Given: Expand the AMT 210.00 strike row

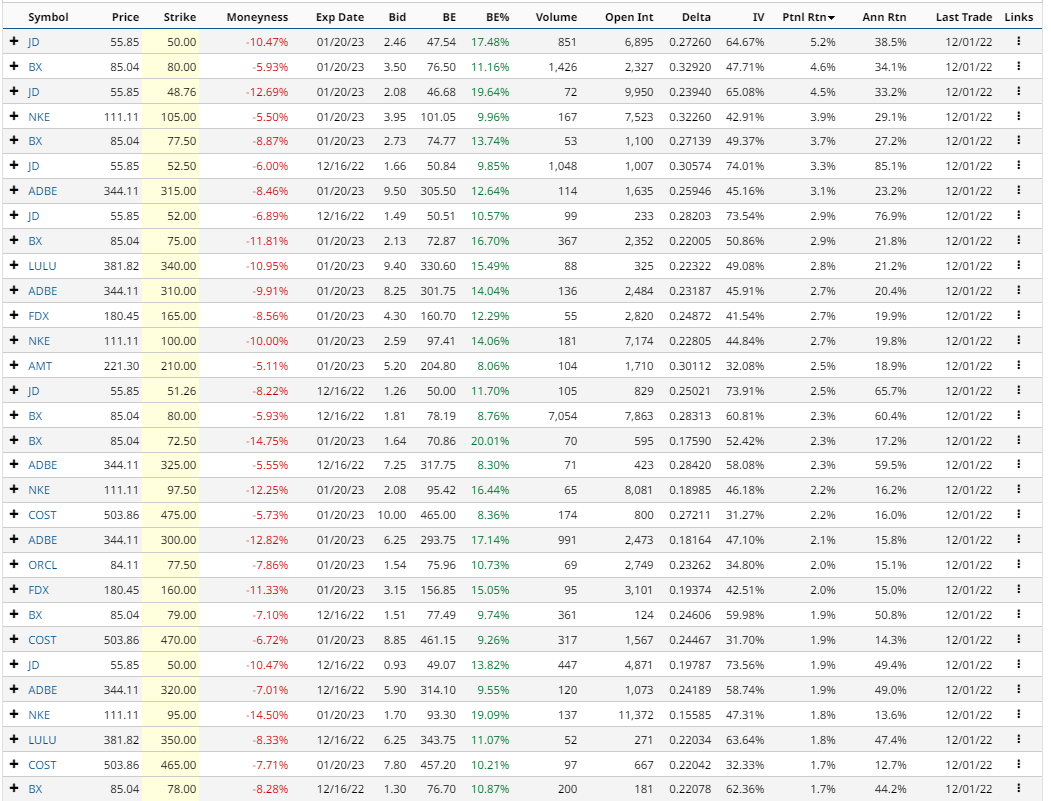Looking at the screenshot, I should click(x=13, y=366).
